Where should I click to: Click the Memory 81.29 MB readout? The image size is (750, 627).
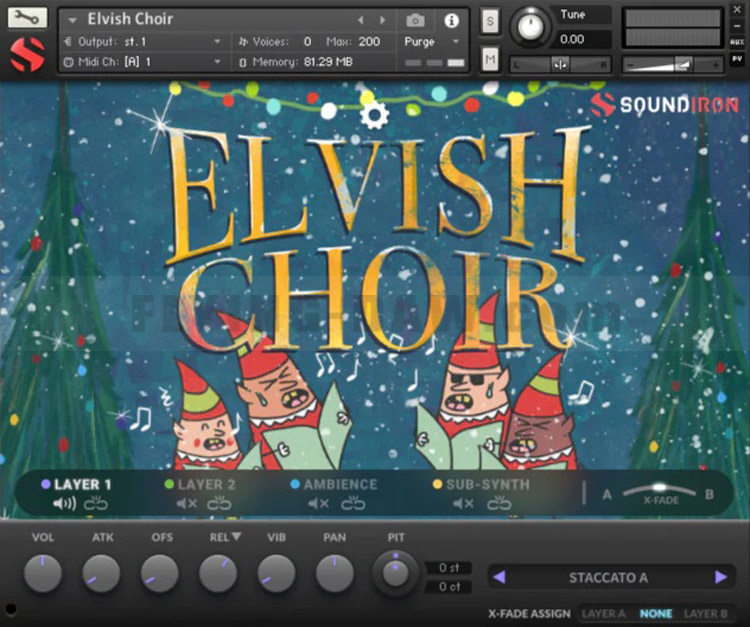tap(328, 62)
